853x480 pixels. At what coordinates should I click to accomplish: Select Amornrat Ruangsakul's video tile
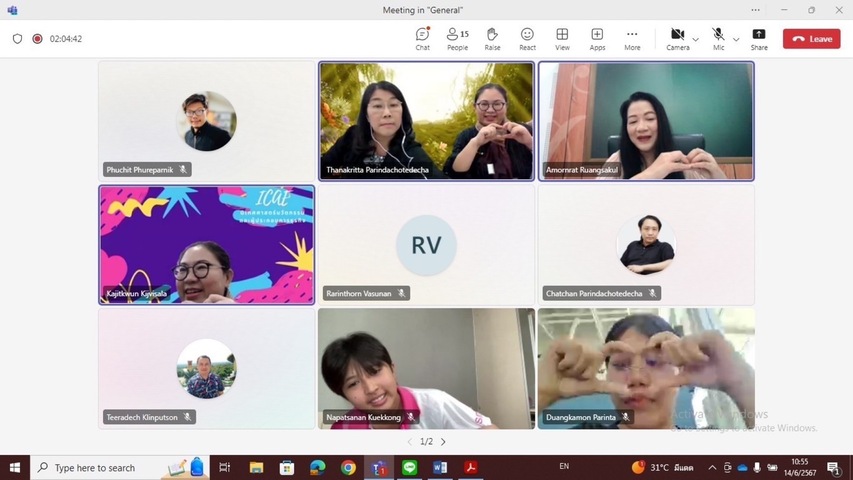click(646, 121)
